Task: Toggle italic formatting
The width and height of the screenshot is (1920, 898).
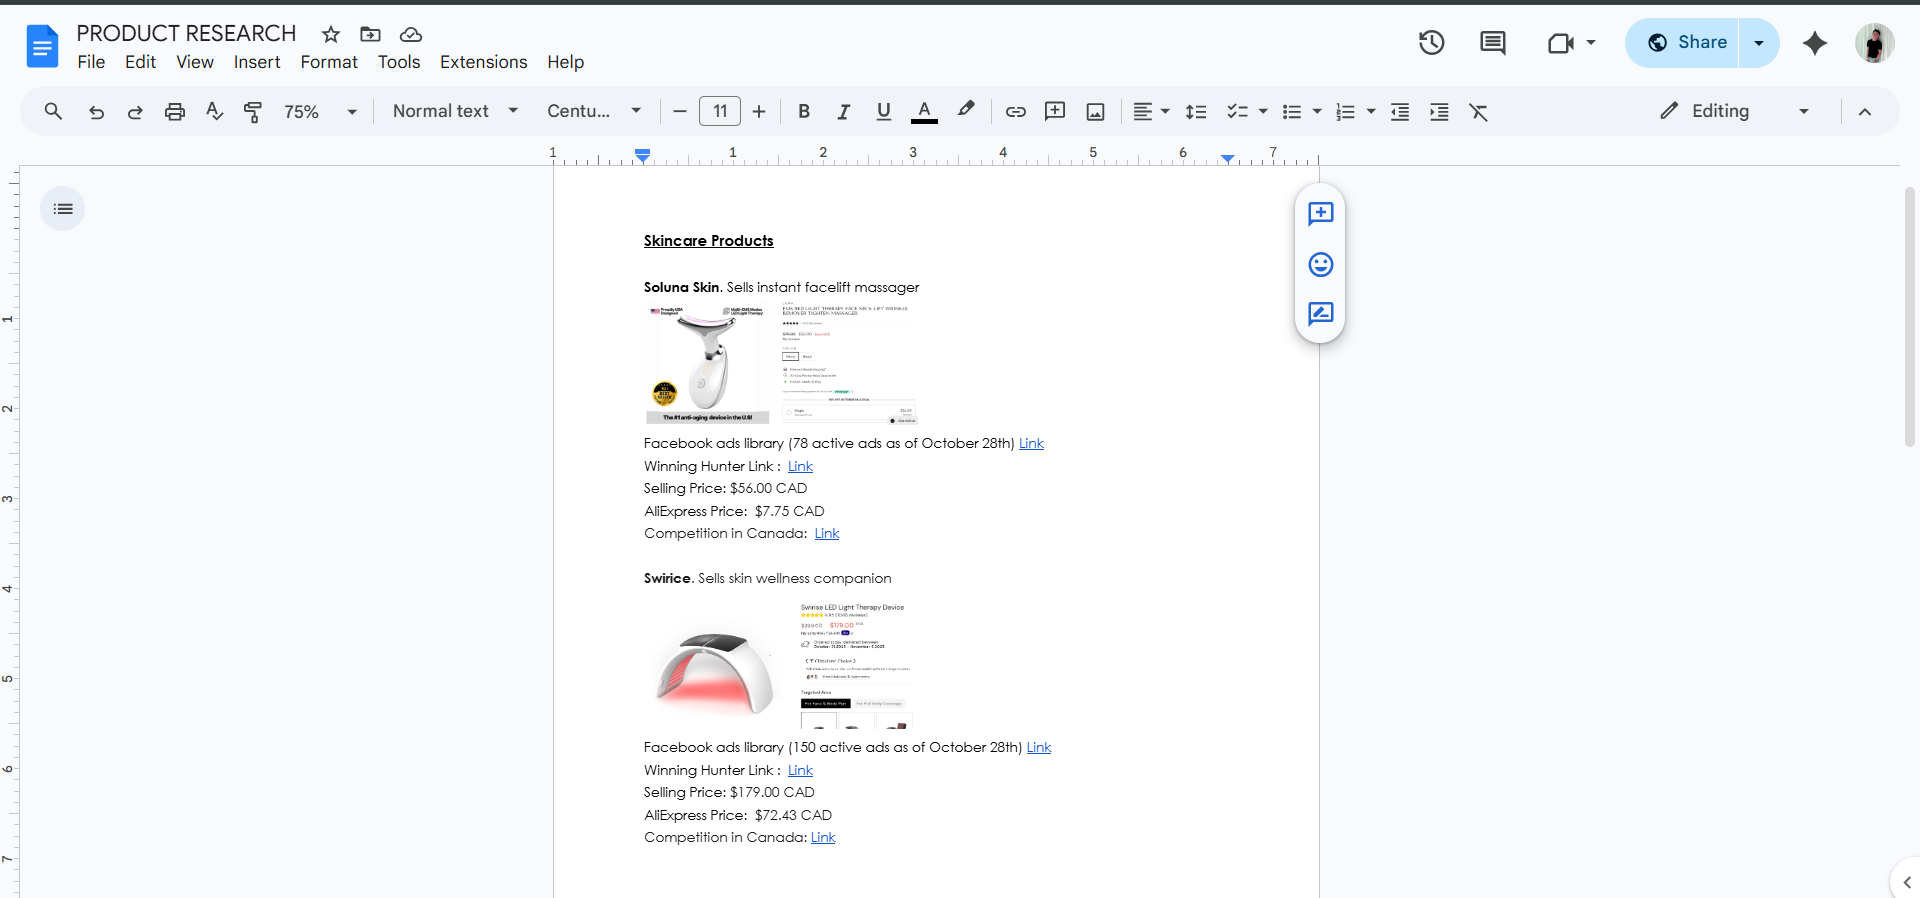Action: [x=844, y=111]
